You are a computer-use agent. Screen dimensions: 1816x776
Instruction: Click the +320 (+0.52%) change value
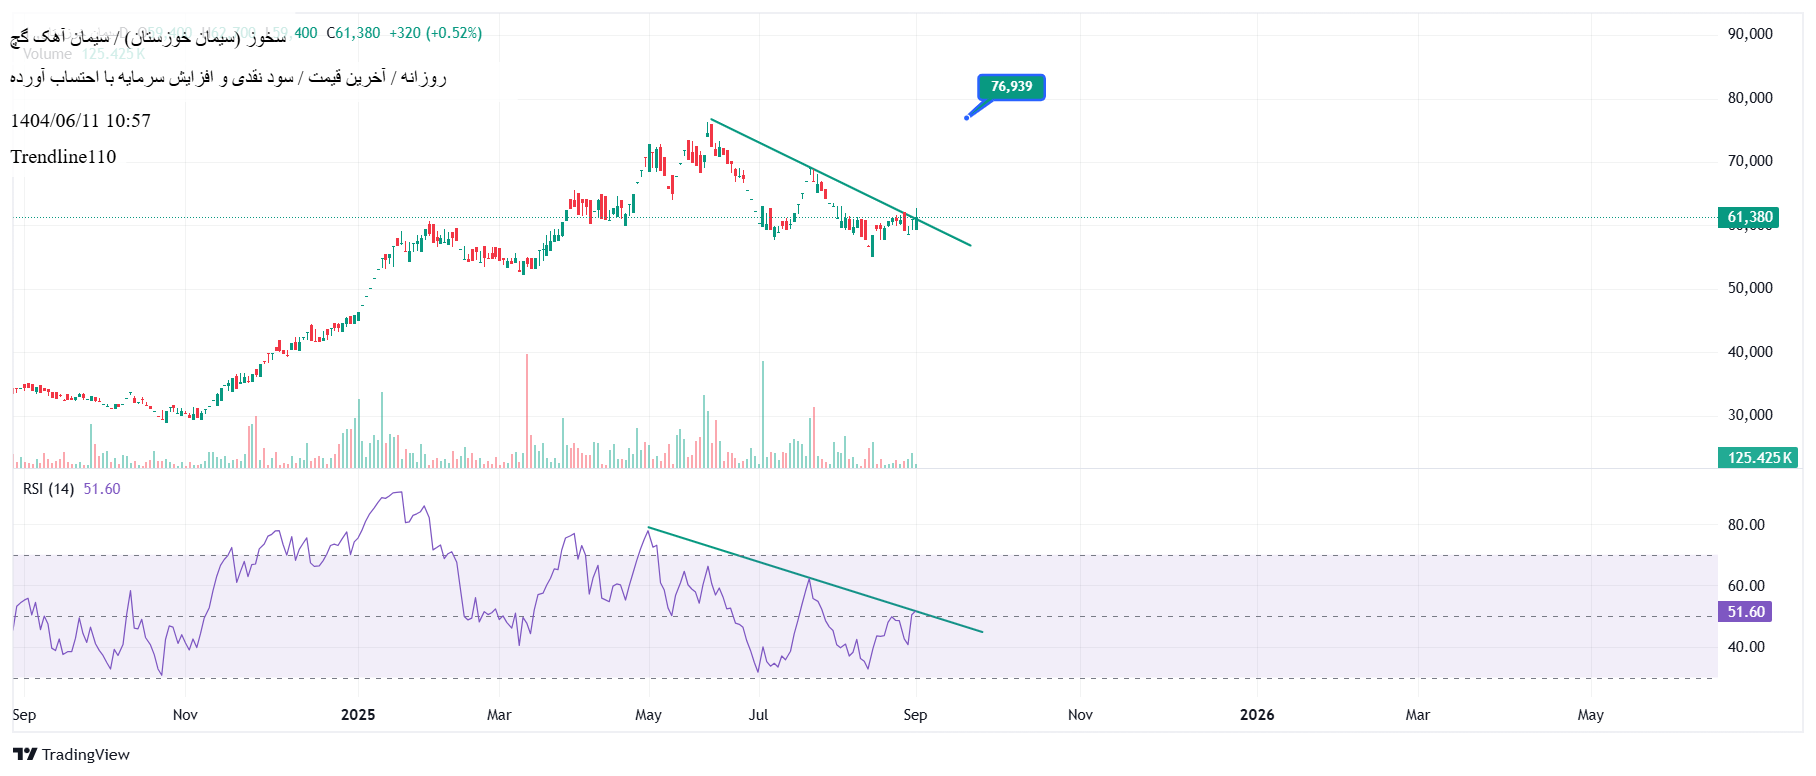(x=436, y=33)
